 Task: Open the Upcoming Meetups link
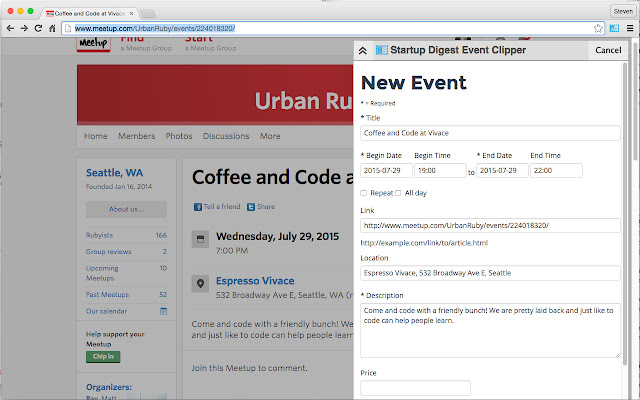102,273
